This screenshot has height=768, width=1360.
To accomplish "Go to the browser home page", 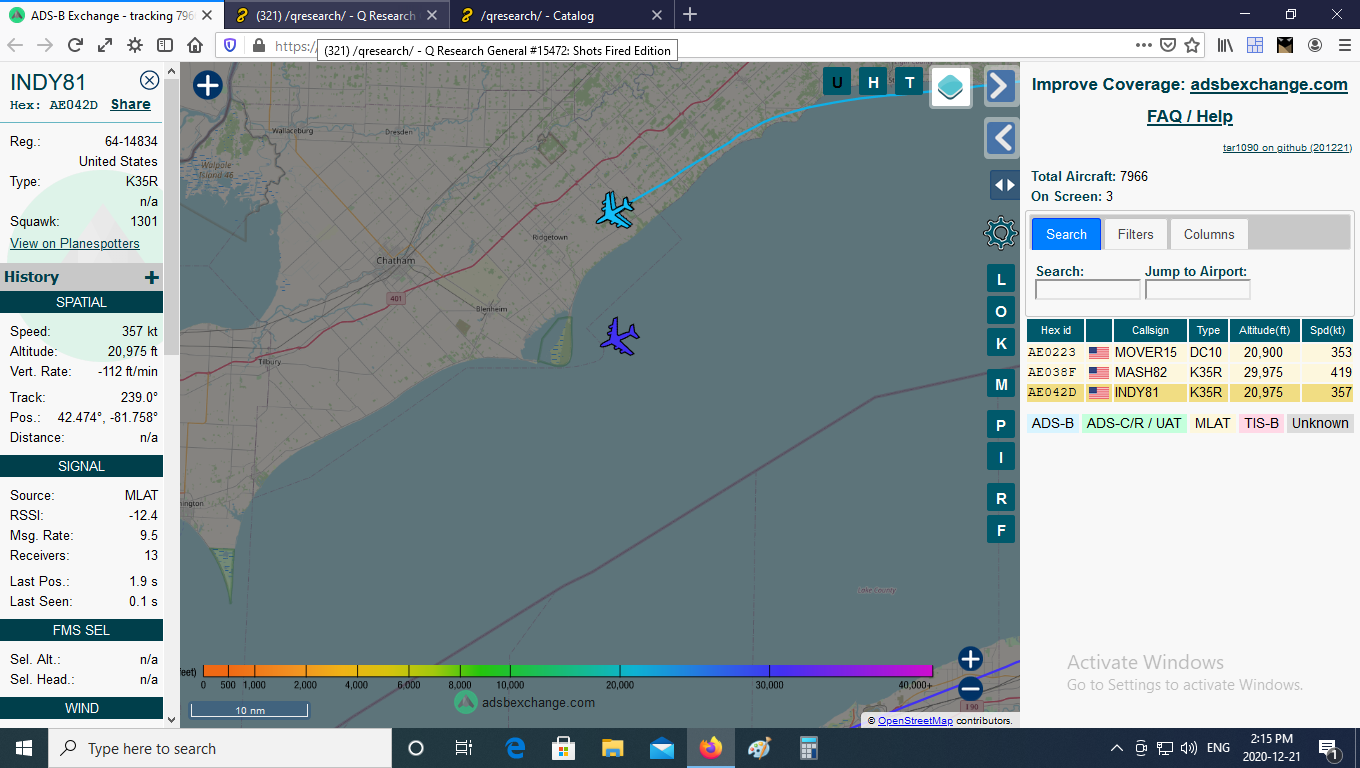I will point(195,45).
